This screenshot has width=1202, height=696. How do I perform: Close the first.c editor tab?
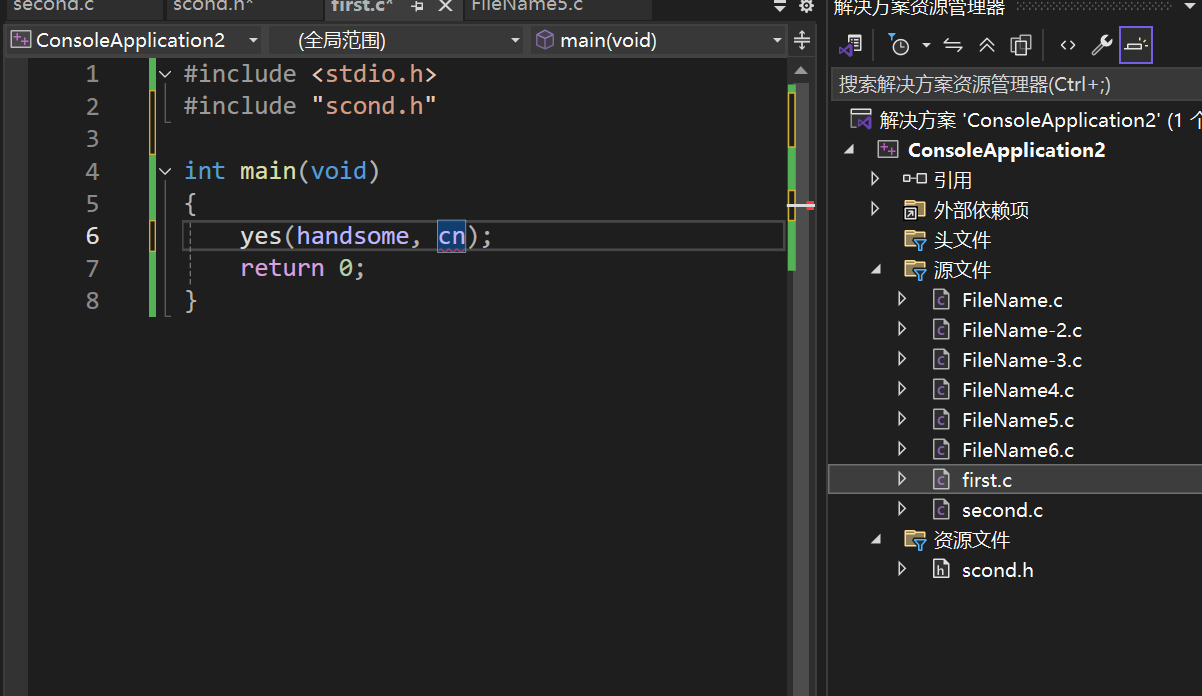[x=445, y=6]
